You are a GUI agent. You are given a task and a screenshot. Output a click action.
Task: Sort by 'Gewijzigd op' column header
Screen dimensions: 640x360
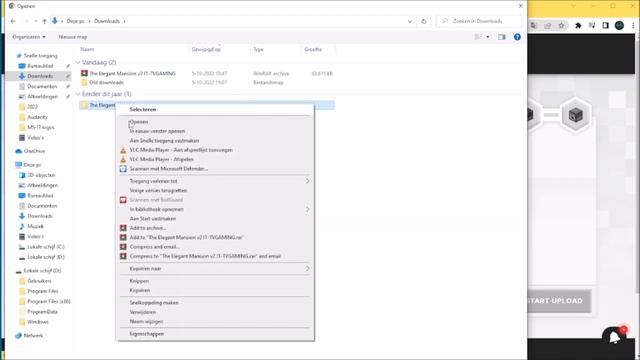(206, 49)
